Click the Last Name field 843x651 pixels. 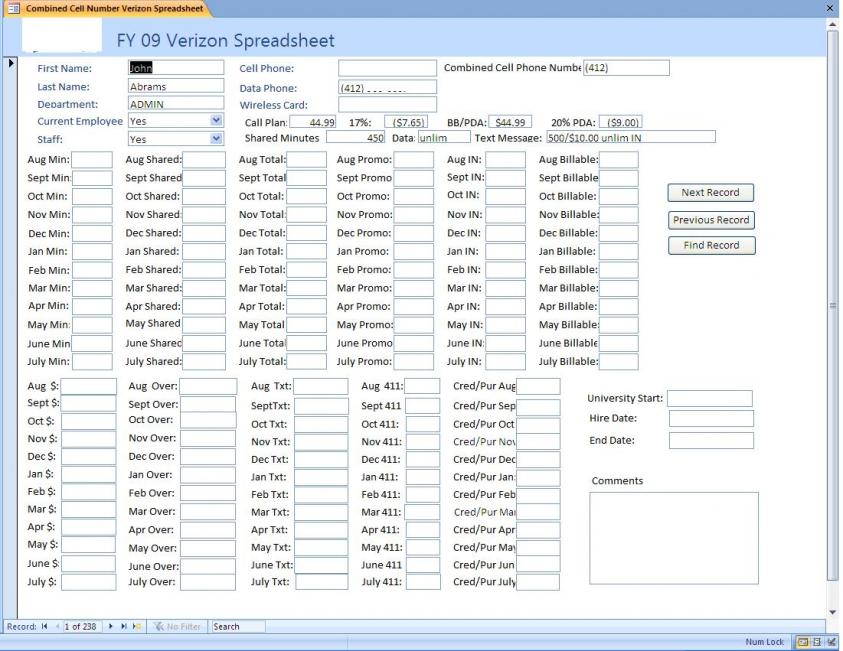click(176, 86)
